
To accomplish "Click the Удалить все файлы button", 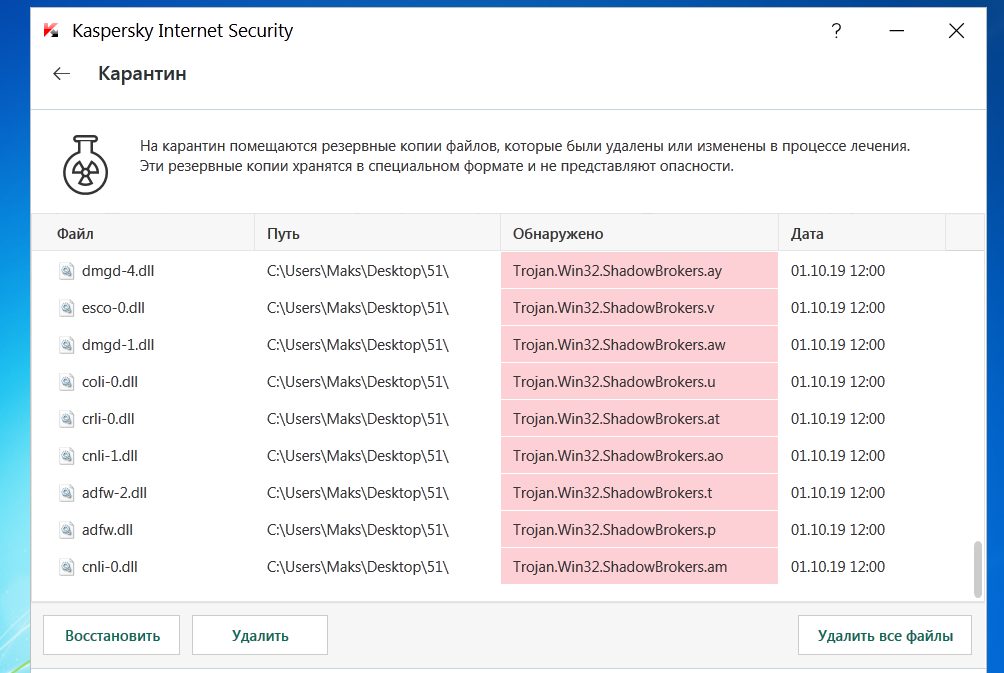I will pyautogui.click(x=884, y=635).
